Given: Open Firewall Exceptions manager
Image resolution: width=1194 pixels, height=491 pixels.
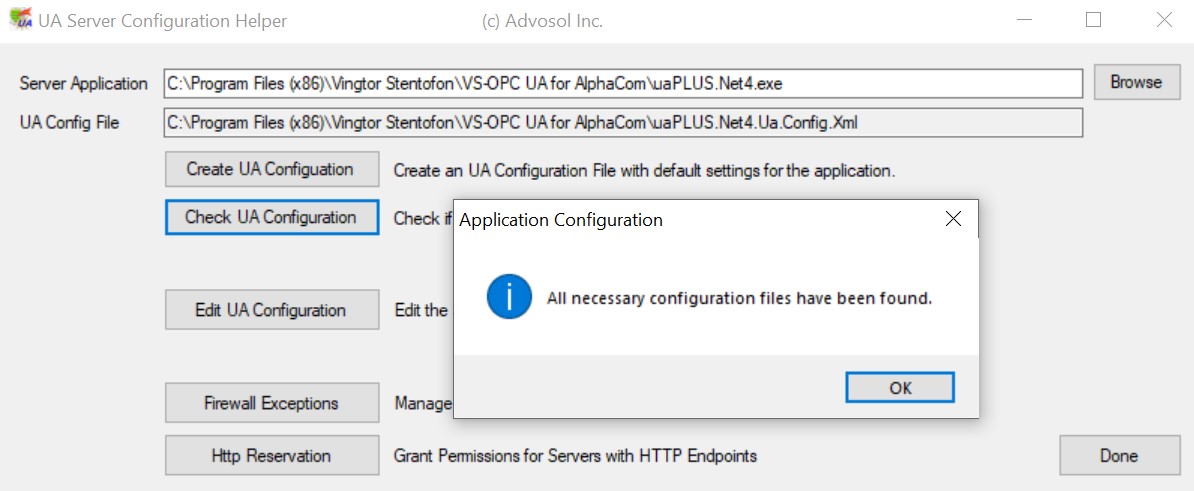Looking at the screenshot, I should (x=271, y=403).
